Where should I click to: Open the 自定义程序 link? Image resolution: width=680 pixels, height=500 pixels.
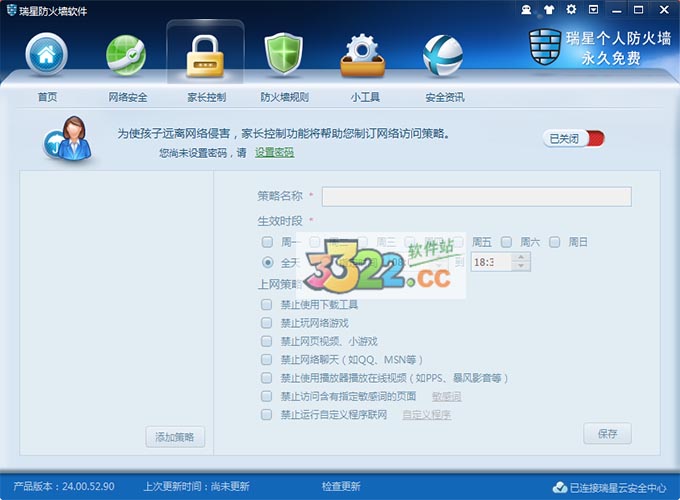point(427,415)
